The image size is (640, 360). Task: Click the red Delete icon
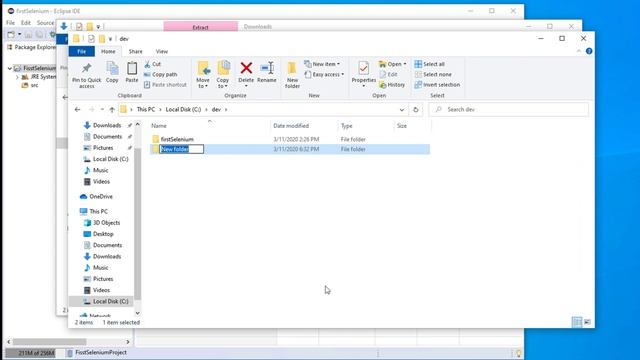click(x=246, y=68)
